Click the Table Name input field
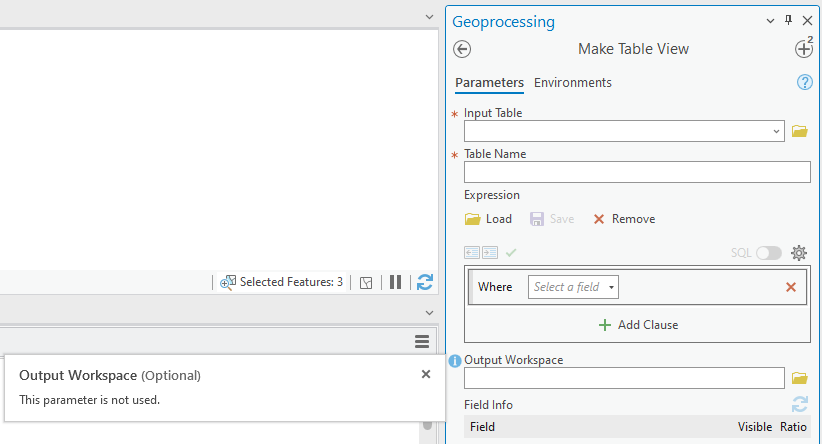The image size is (822, 444). pyautogui.click(x=637, y=172)
